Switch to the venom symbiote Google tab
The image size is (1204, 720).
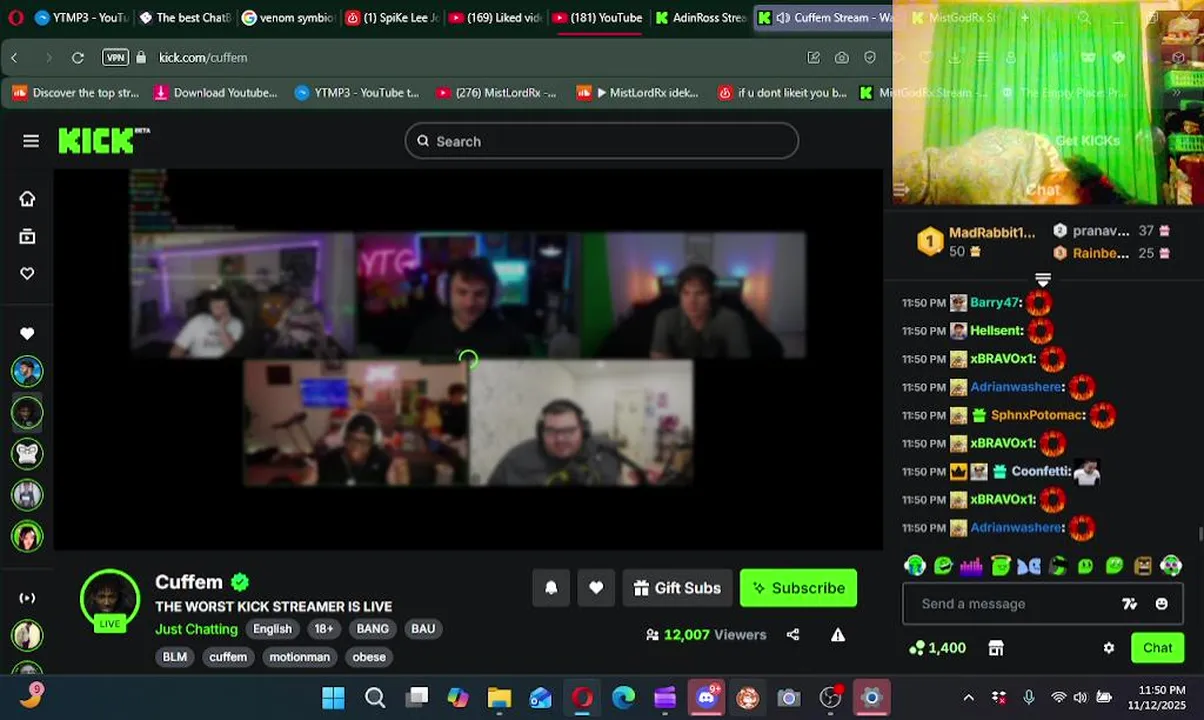(x=288, y=17)
